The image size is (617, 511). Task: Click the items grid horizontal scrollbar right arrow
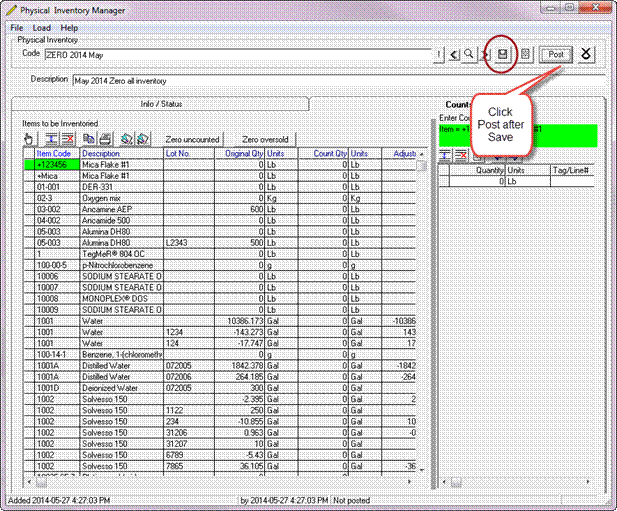[409, 481]
